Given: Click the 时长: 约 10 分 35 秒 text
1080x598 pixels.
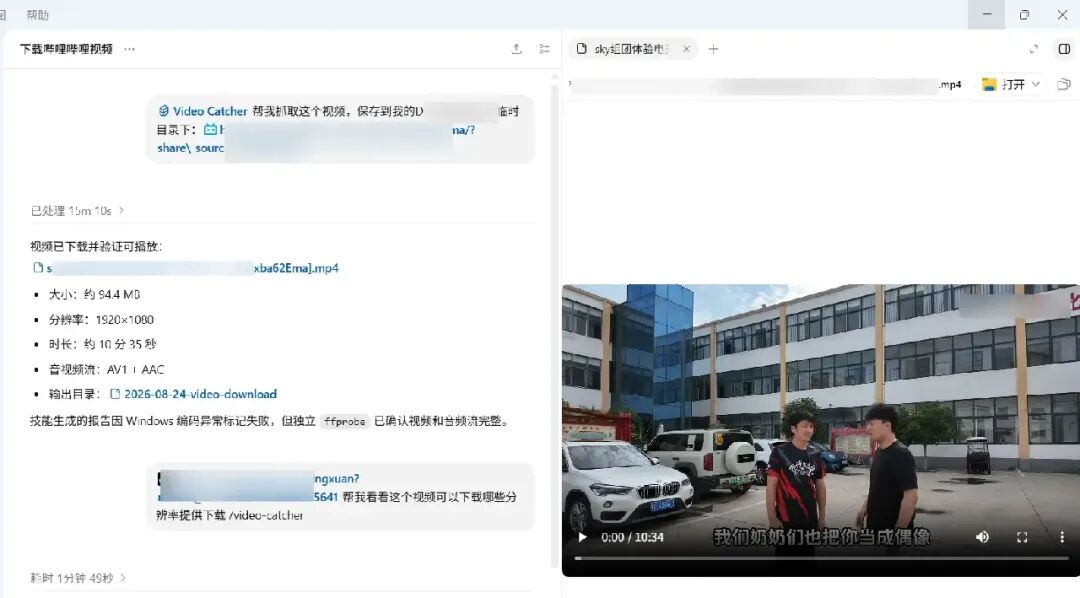Looking at the screenshot, I should pos(103,344).
